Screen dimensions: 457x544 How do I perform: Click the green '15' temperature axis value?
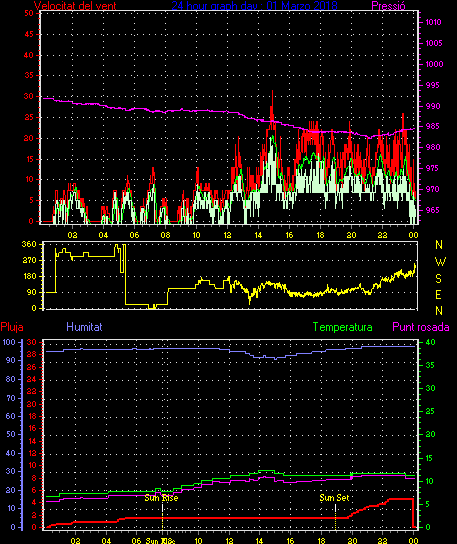(x=430, y=458)
